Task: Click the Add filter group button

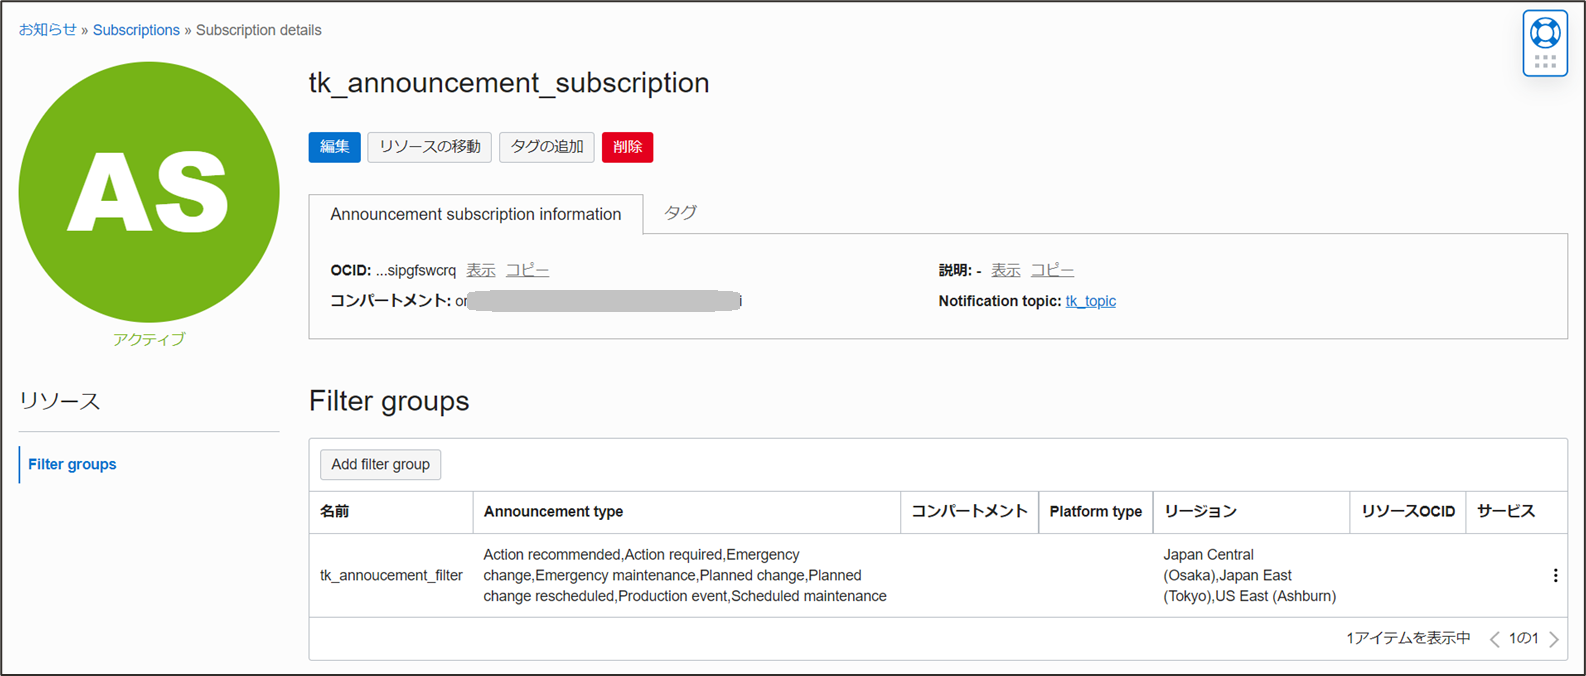Action: tap(380, 464)
